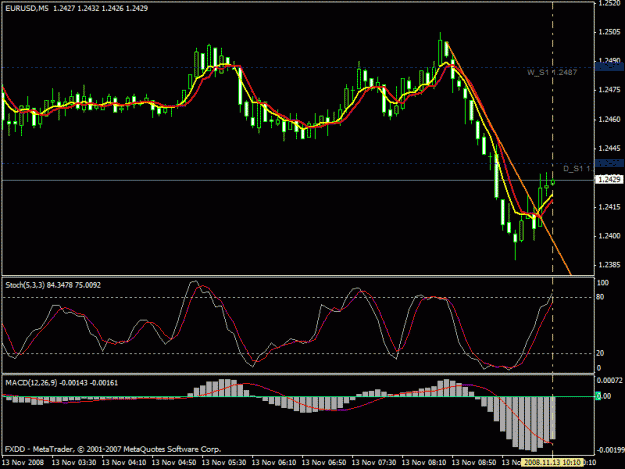Click the Stochastic 80 level label
The height and width of the screenshot is (469, 625).
point(600,297)
